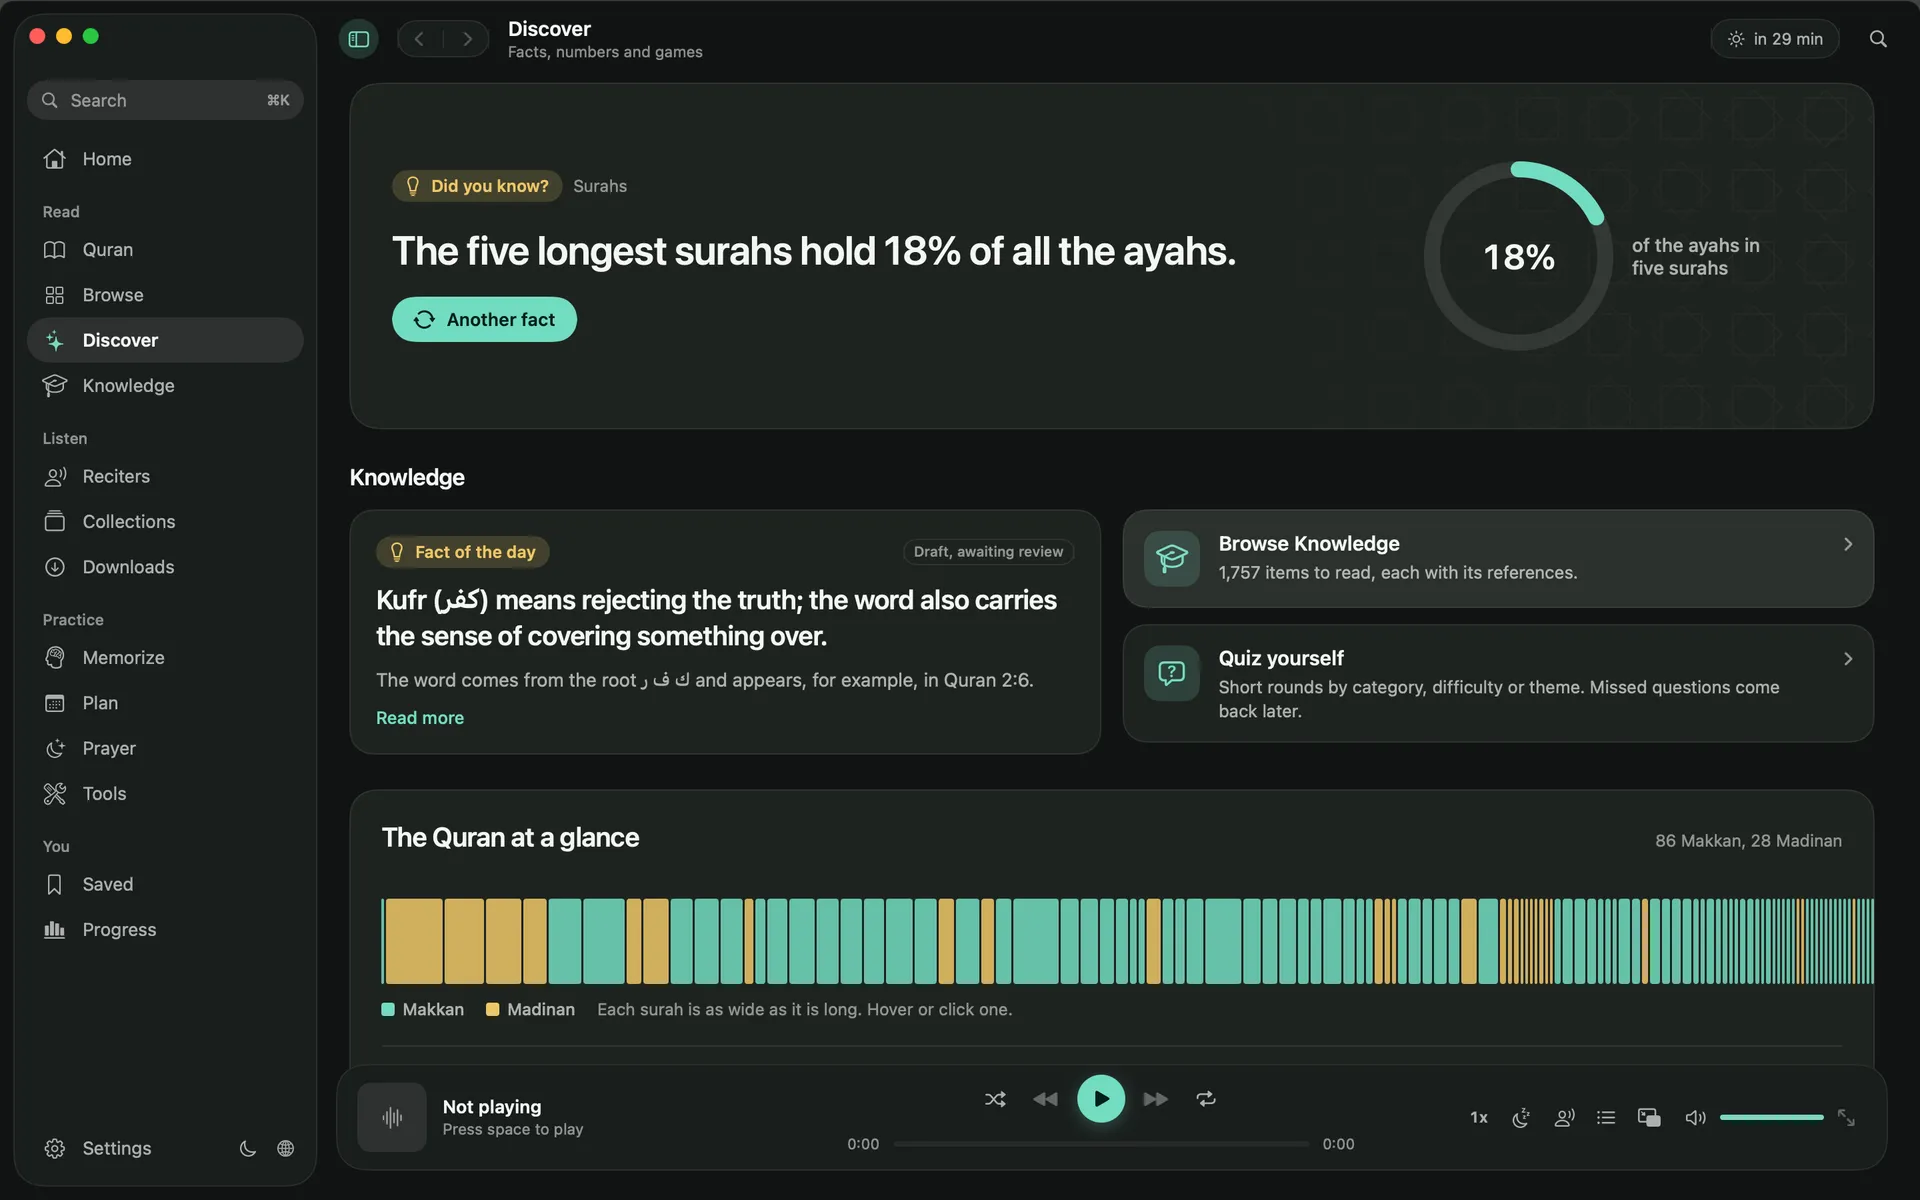Open Downloads in the sidebar

[165, 567]
